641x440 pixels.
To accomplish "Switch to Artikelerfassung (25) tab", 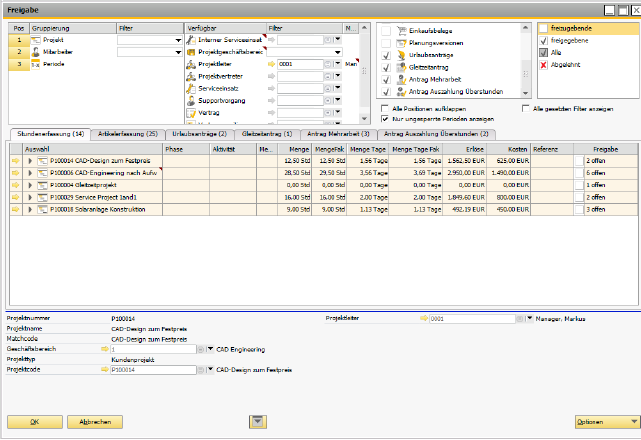I will click(128, 133).
